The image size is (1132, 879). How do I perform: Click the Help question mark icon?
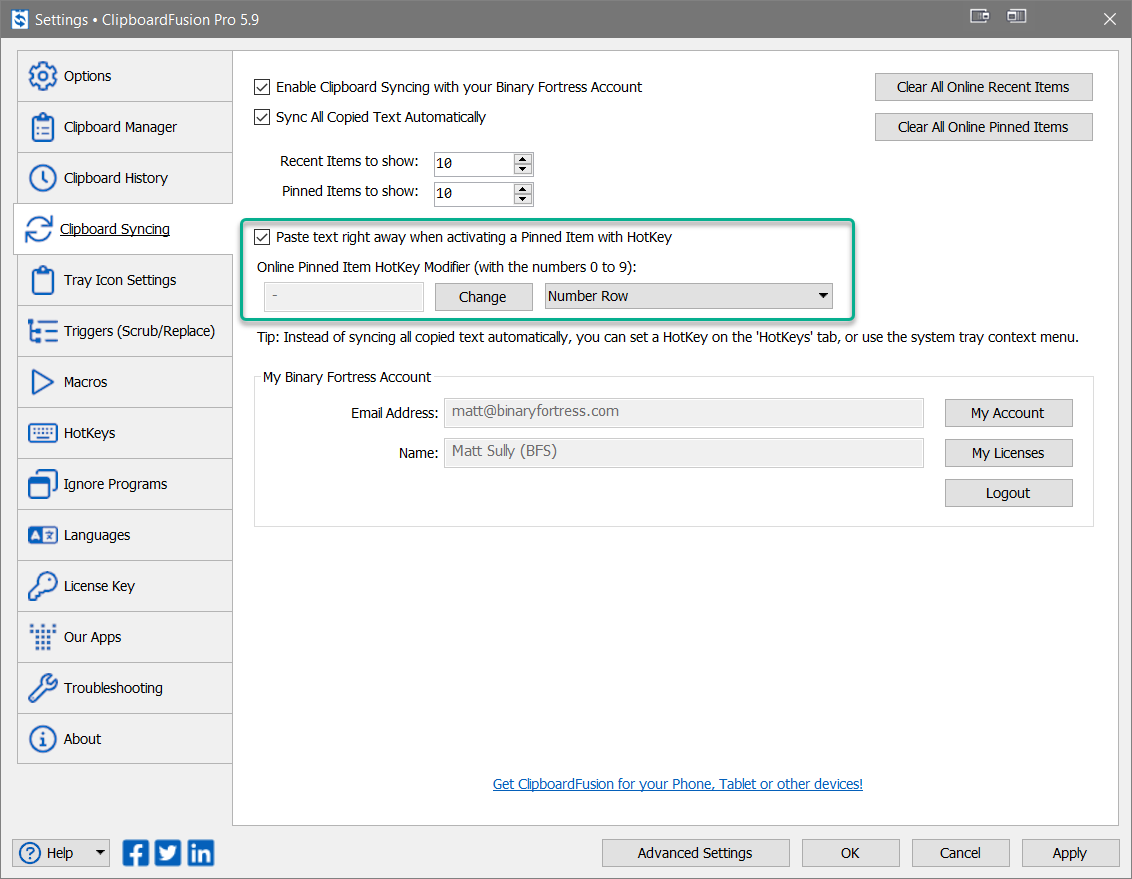(30, 853)
